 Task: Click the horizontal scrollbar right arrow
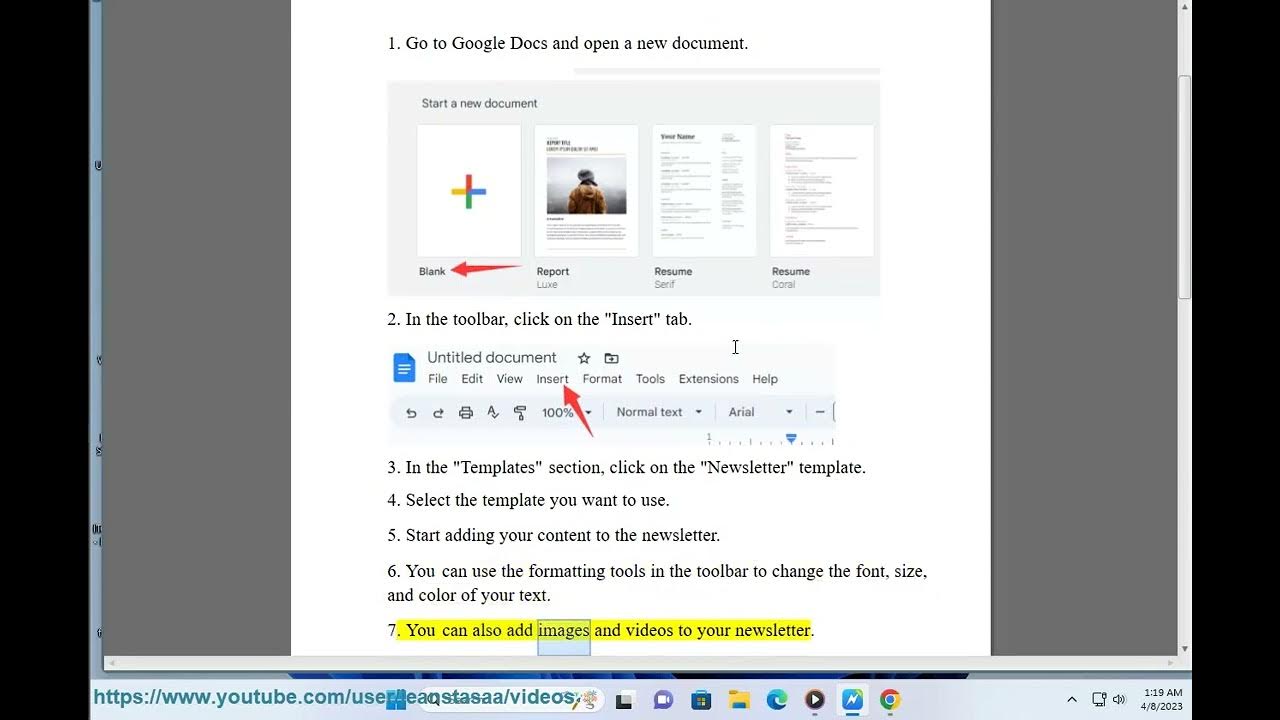click(1171, 662)
